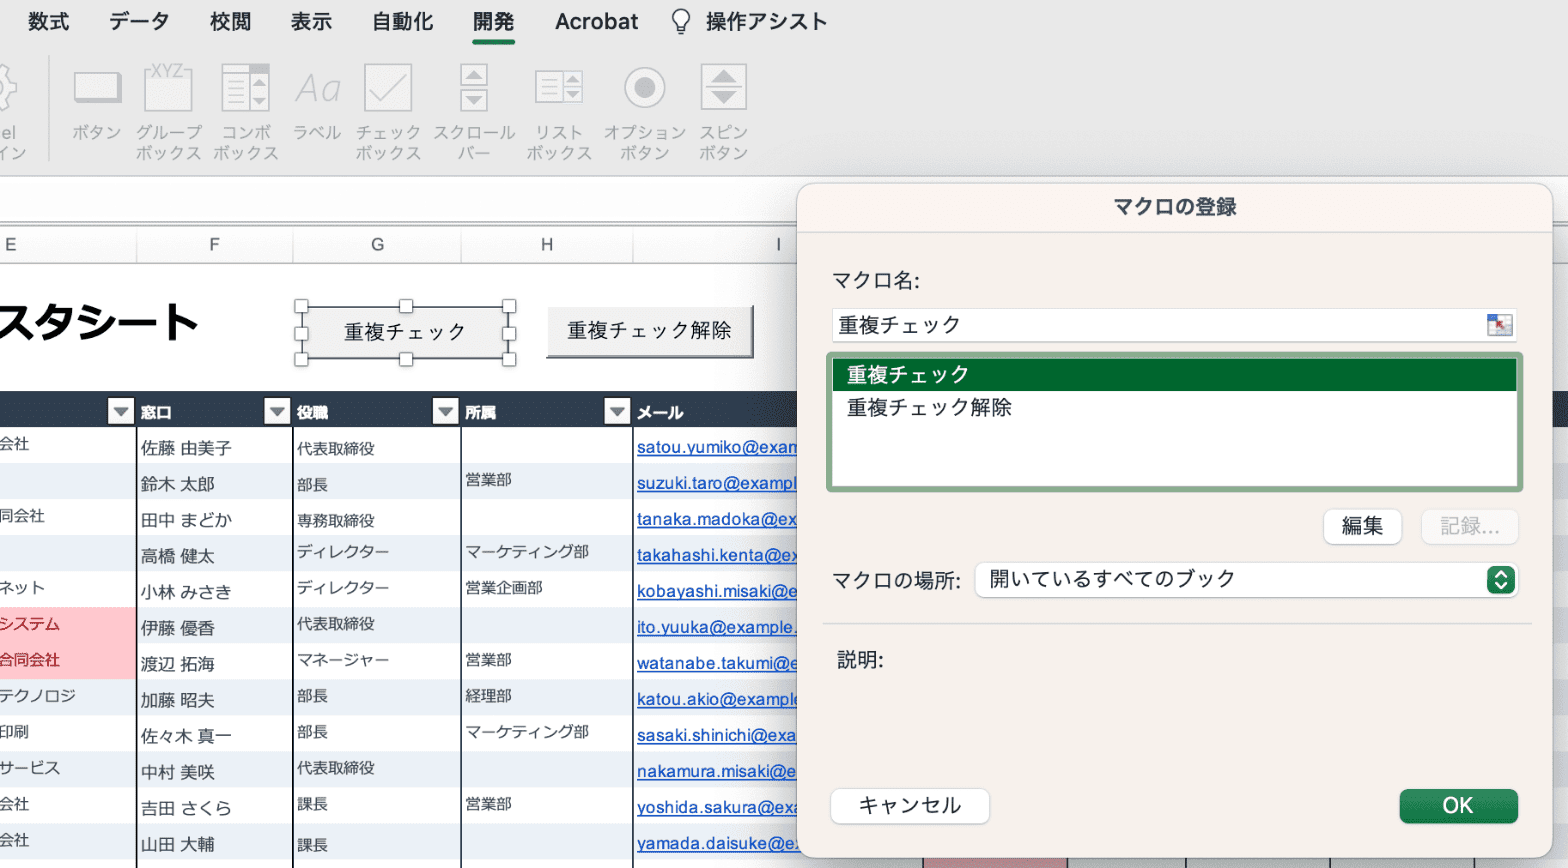Expand the マクロの場所 dropdown
The width and height of the screenshot is (1568, 868).
1246,580
